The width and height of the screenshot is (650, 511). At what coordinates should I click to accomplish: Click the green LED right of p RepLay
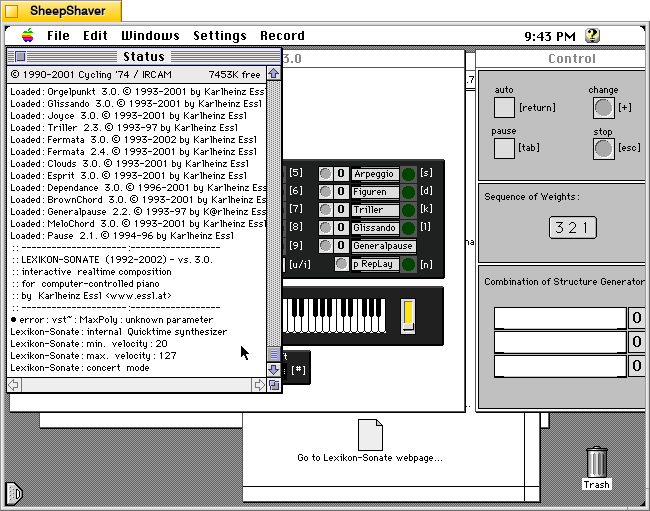pyautogui.click(x=408, y=264)
